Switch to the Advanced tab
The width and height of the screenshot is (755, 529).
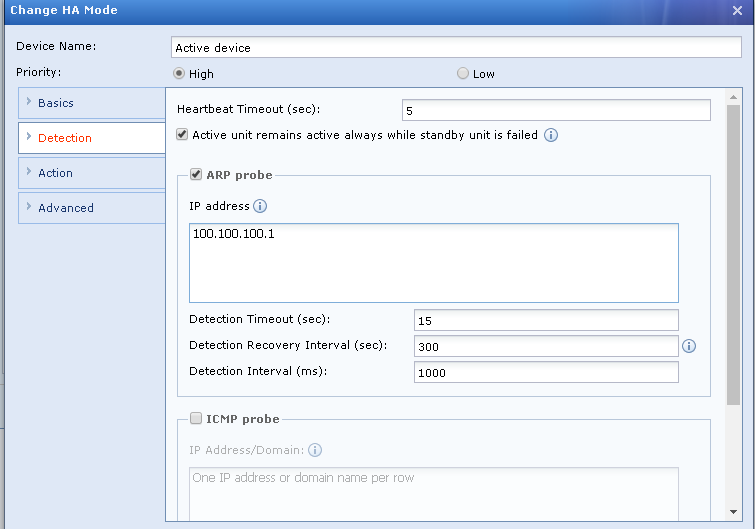click(x=92, y=208)
